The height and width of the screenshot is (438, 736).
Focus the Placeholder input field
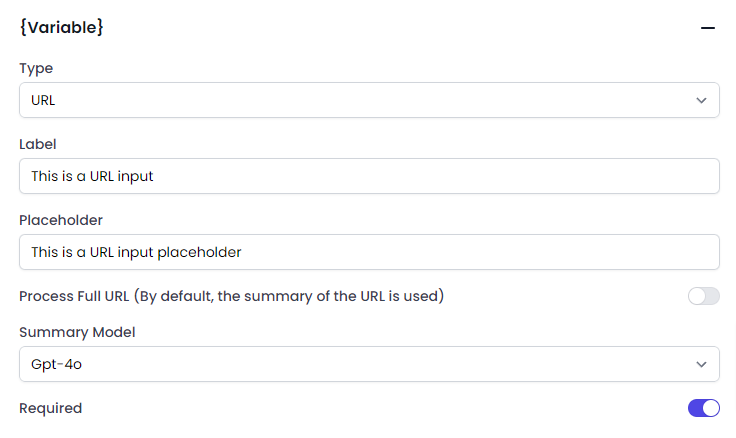point(369,252)
